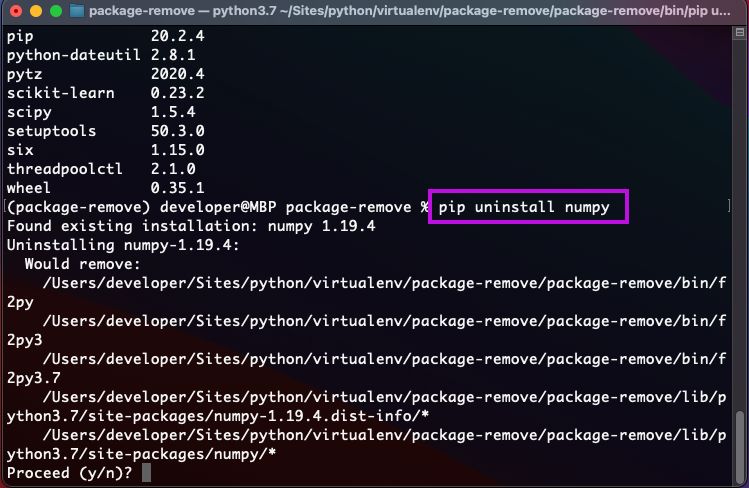The height and width of the screenshot is (488, 749).
Task: Click the 'site-packages/numpy-1.19.4.dist-info/*' path line
Action: click(x=218, y=416)
